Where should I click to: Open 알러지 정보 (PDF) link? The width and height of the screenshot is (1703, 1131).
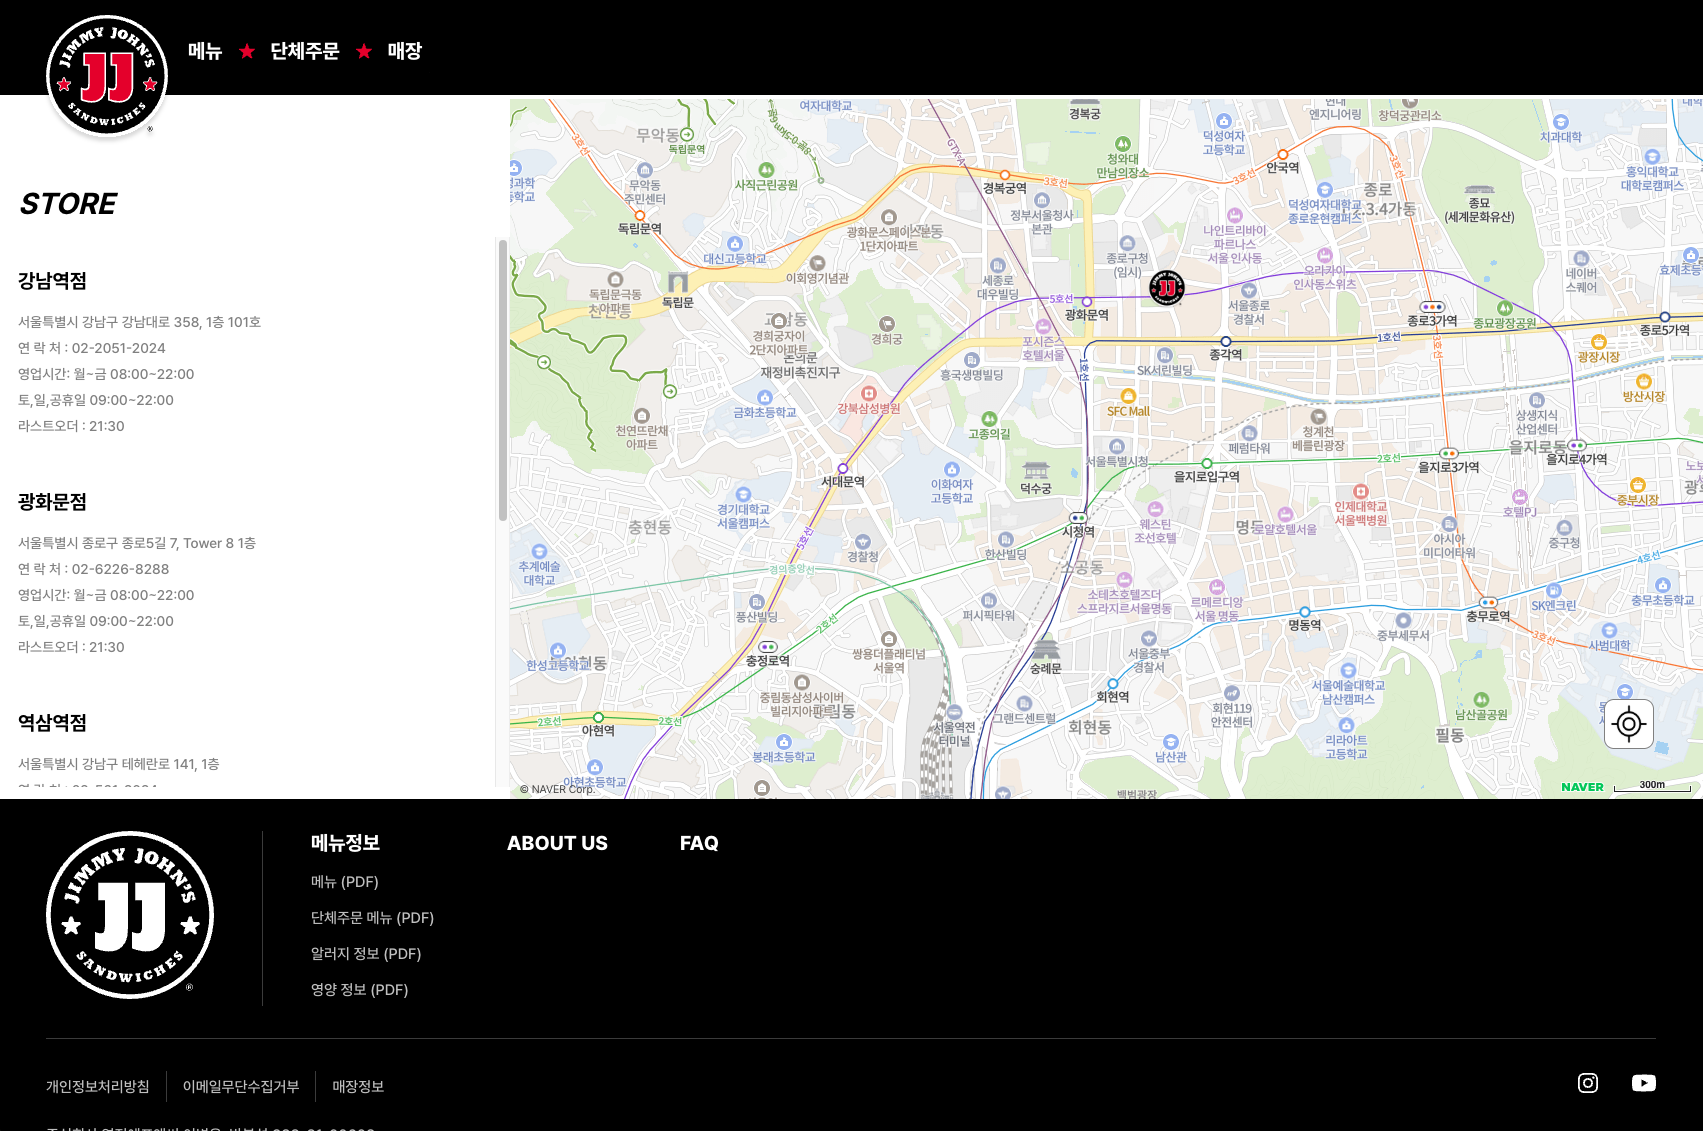click(366, 954)
